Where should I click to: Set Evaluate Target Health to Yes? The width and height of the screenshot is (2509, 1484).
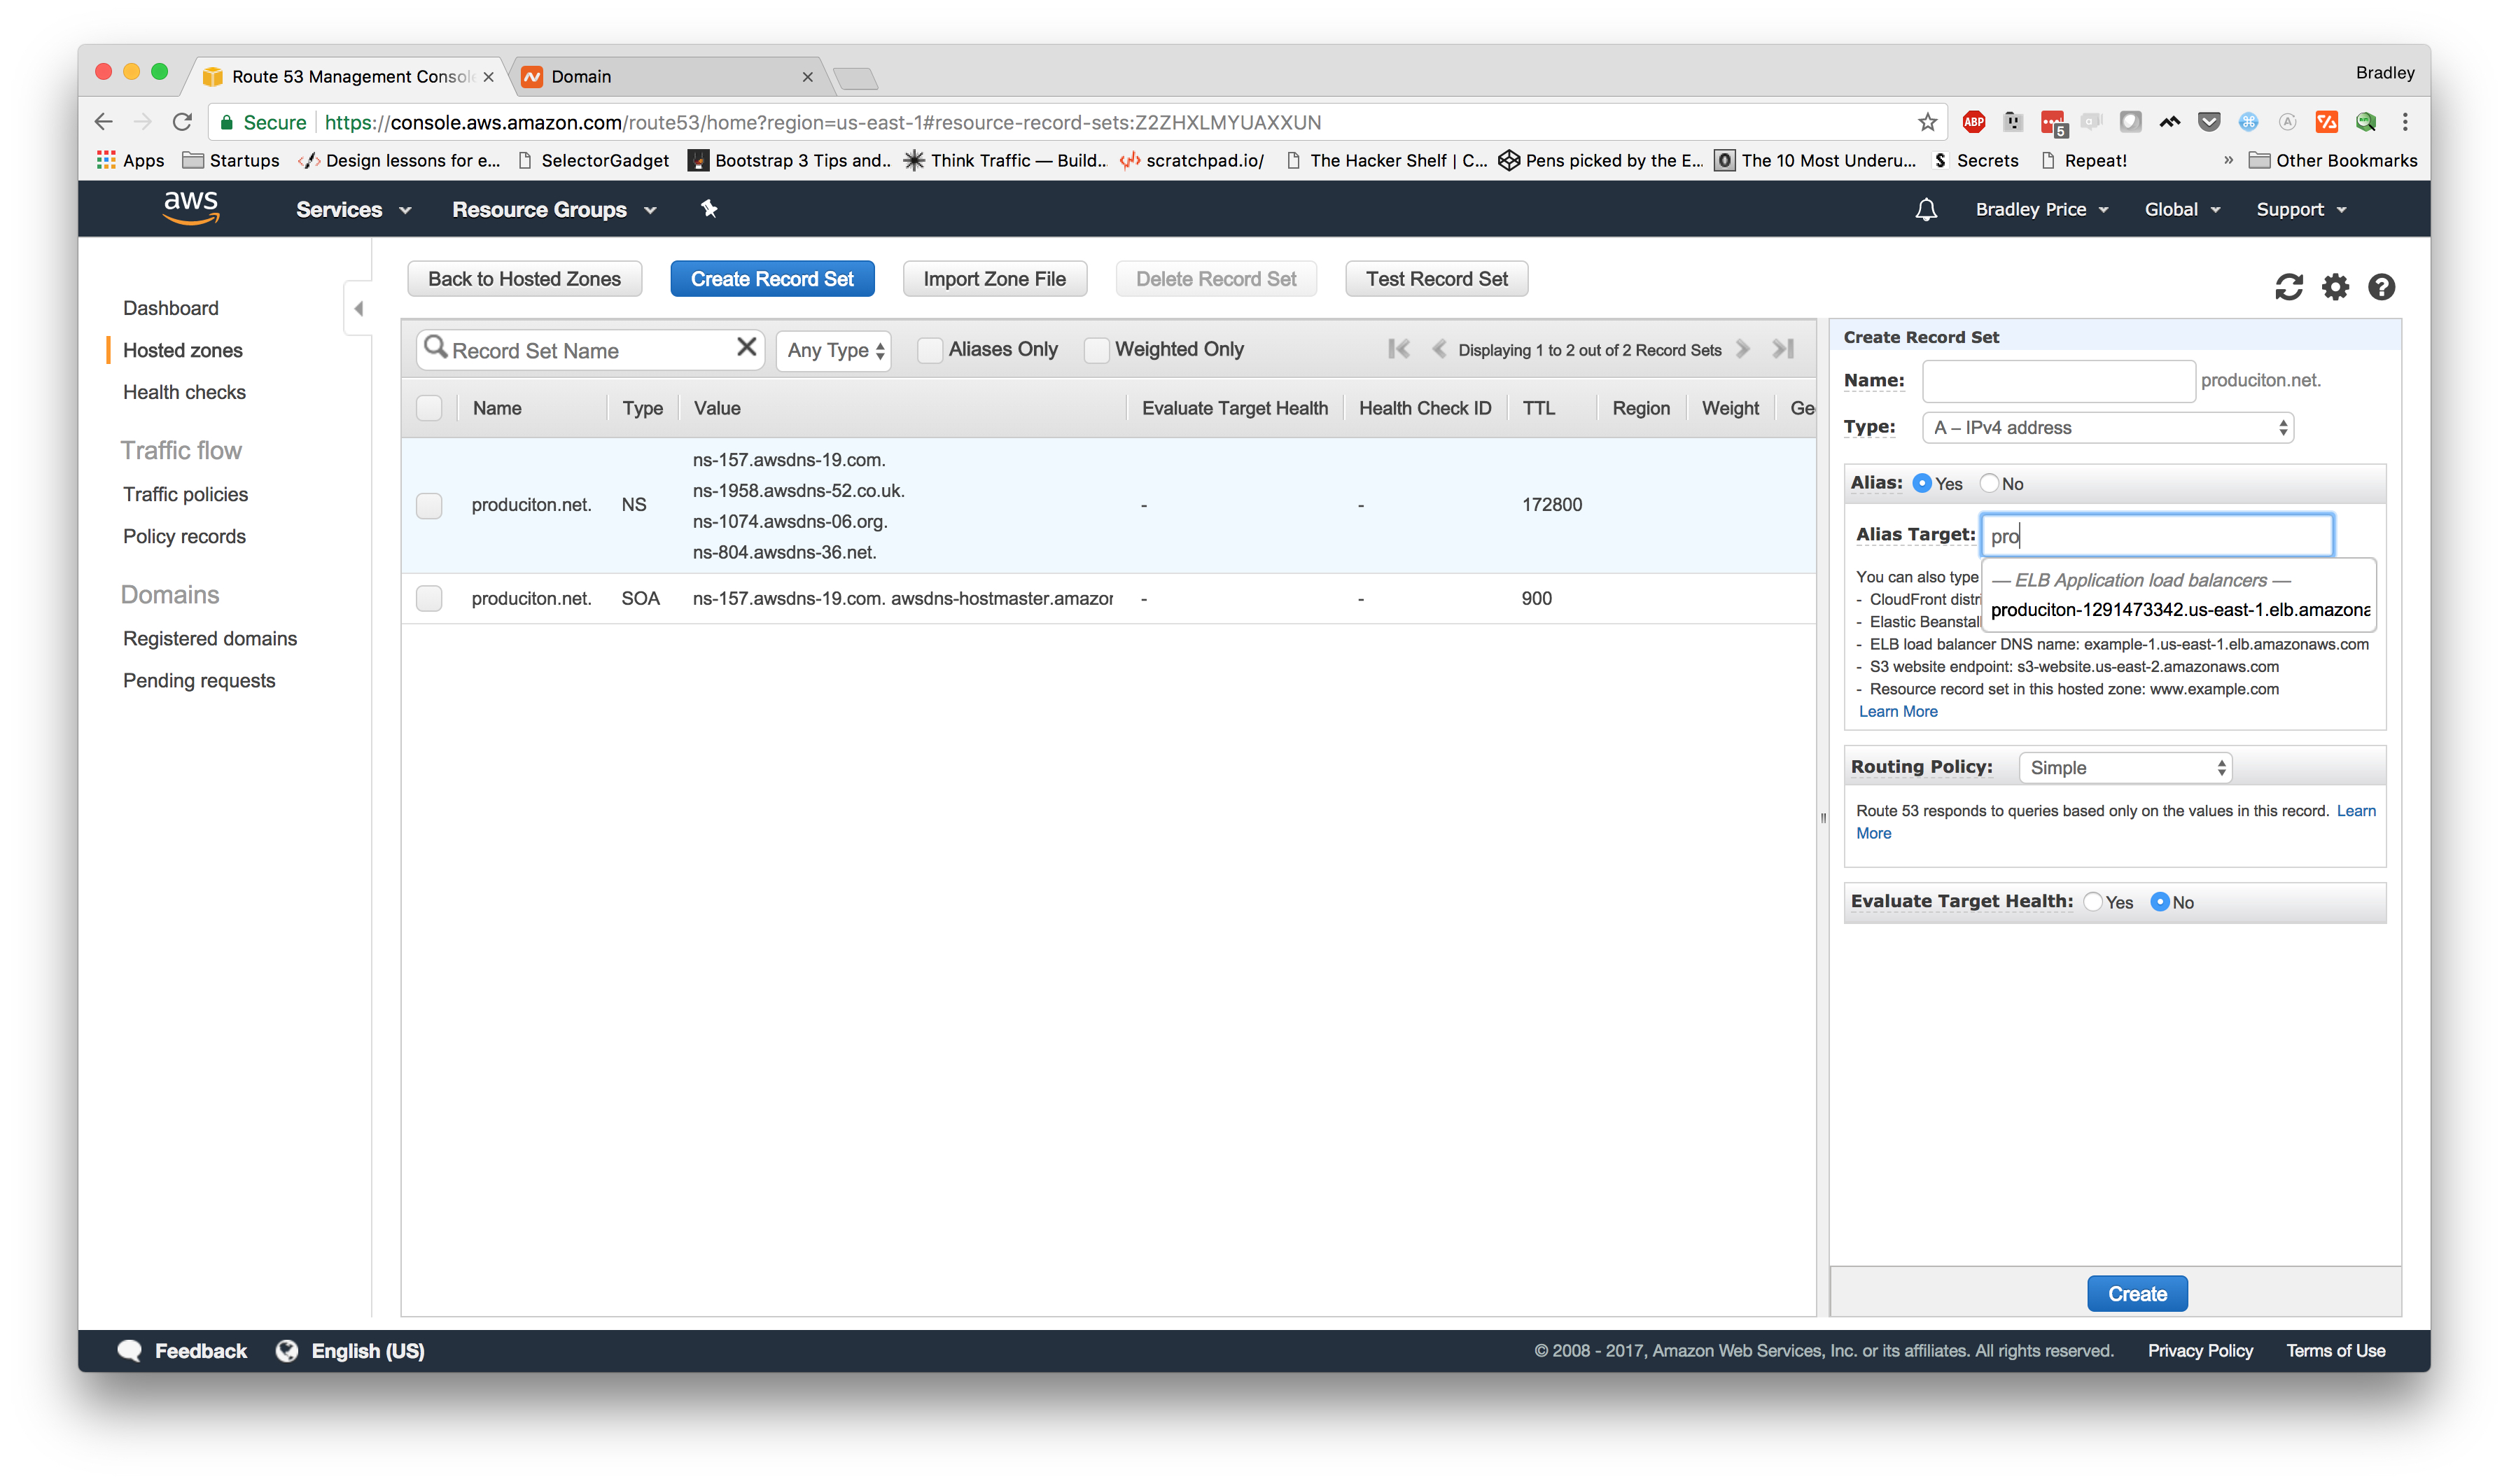coord(2093,902)
